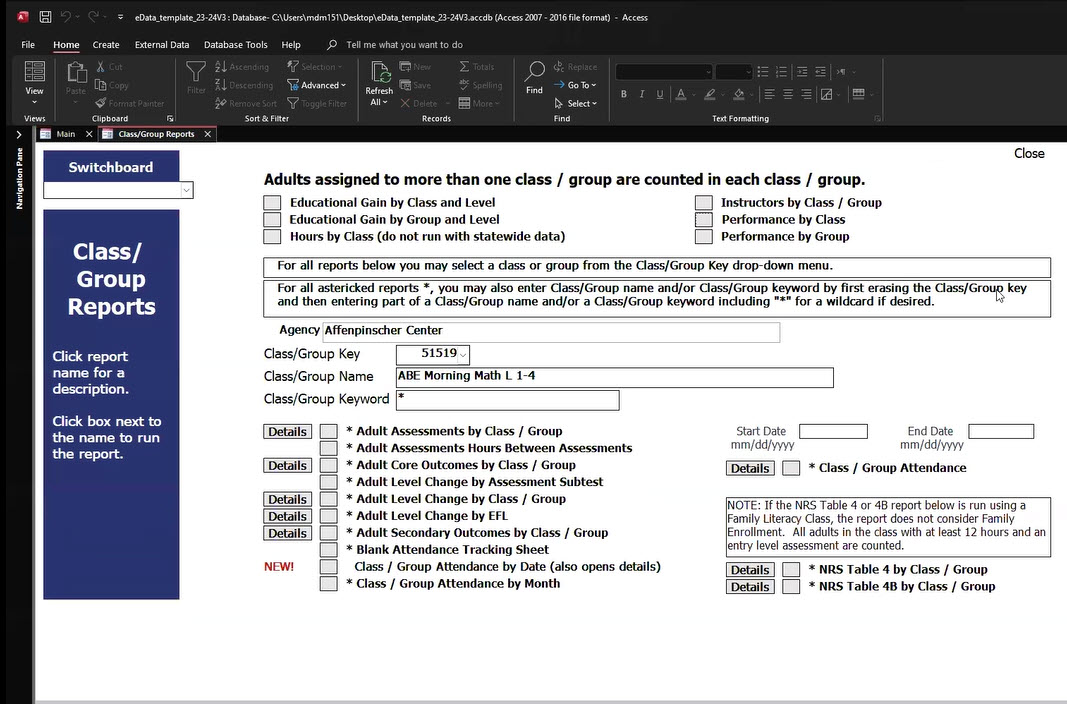The width and height of the screenshot is (1067, 704).
Task: Open the Select dropdown in Find group
Action: click(x=576, y=103)
